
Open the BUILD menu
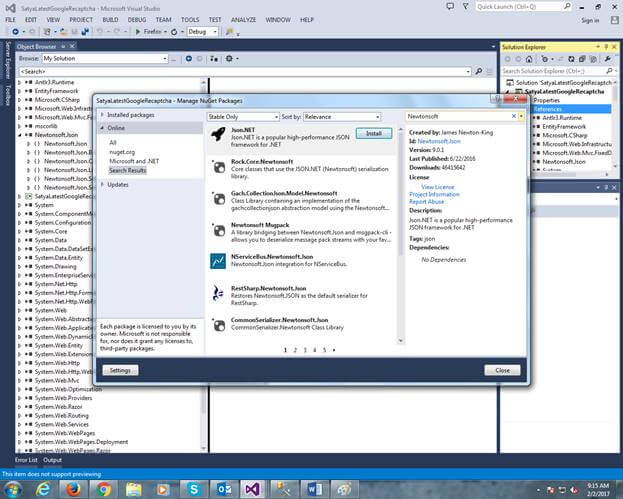click(x=110, y=19)
